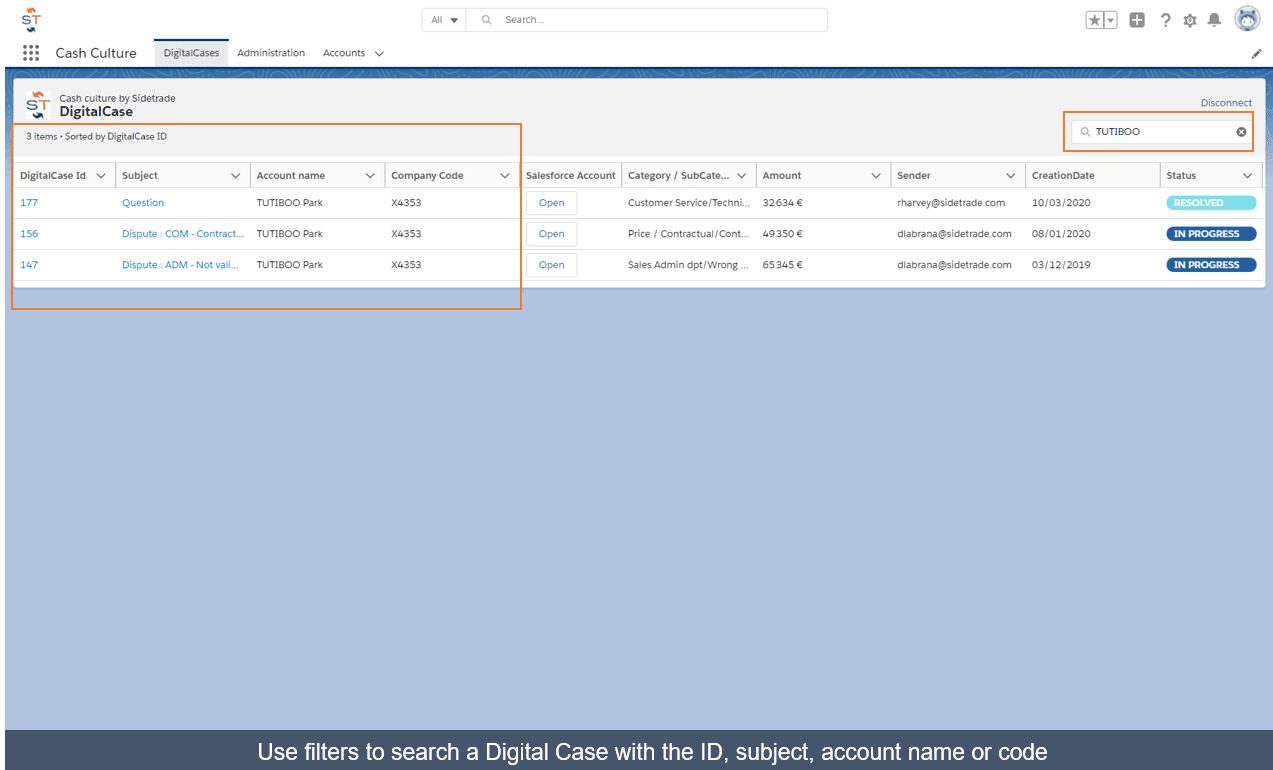Click Open button for case 156
The width and height of the screenshot is (1273, 770).
coord(552,234)
